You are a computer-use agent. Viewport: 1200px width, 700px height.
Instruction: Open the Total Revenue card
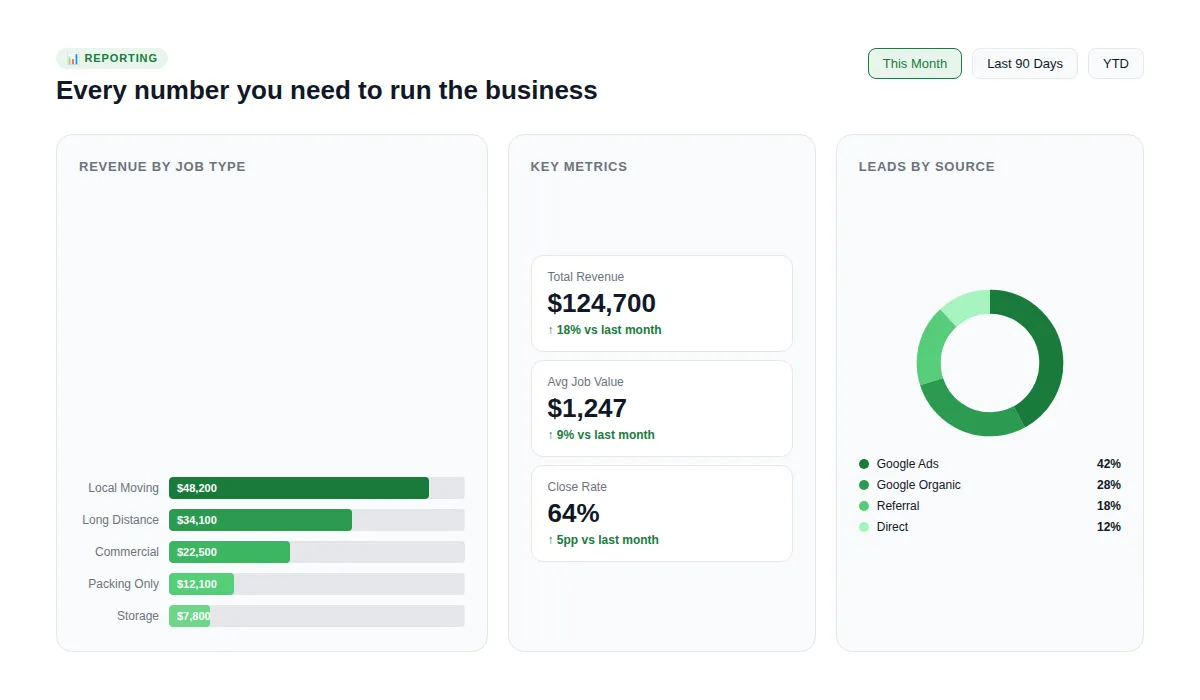point(661,303)
